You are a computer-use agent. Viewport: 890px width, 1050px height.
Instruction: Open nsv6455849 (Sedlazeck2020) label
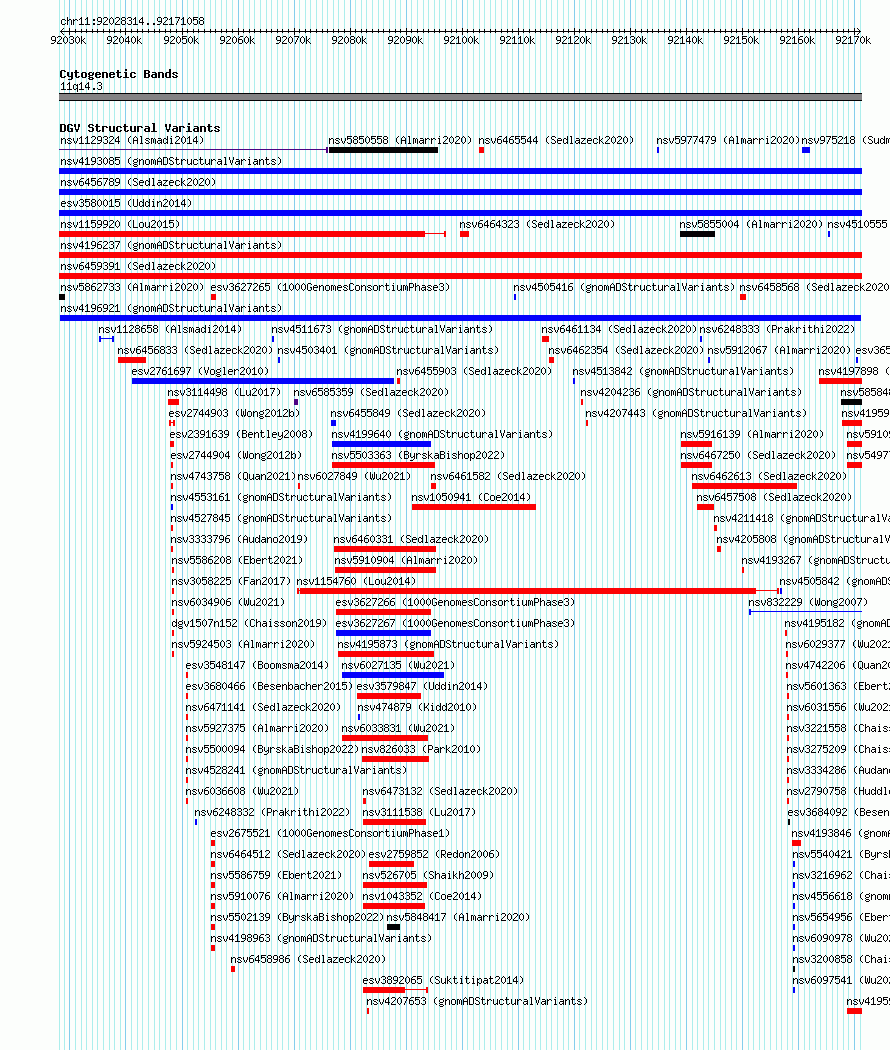[408, 413]
